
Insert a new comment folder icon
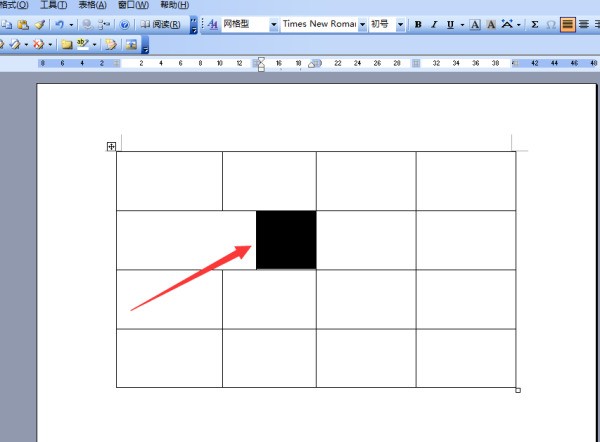pyautogui.click(x=67, y=44)
